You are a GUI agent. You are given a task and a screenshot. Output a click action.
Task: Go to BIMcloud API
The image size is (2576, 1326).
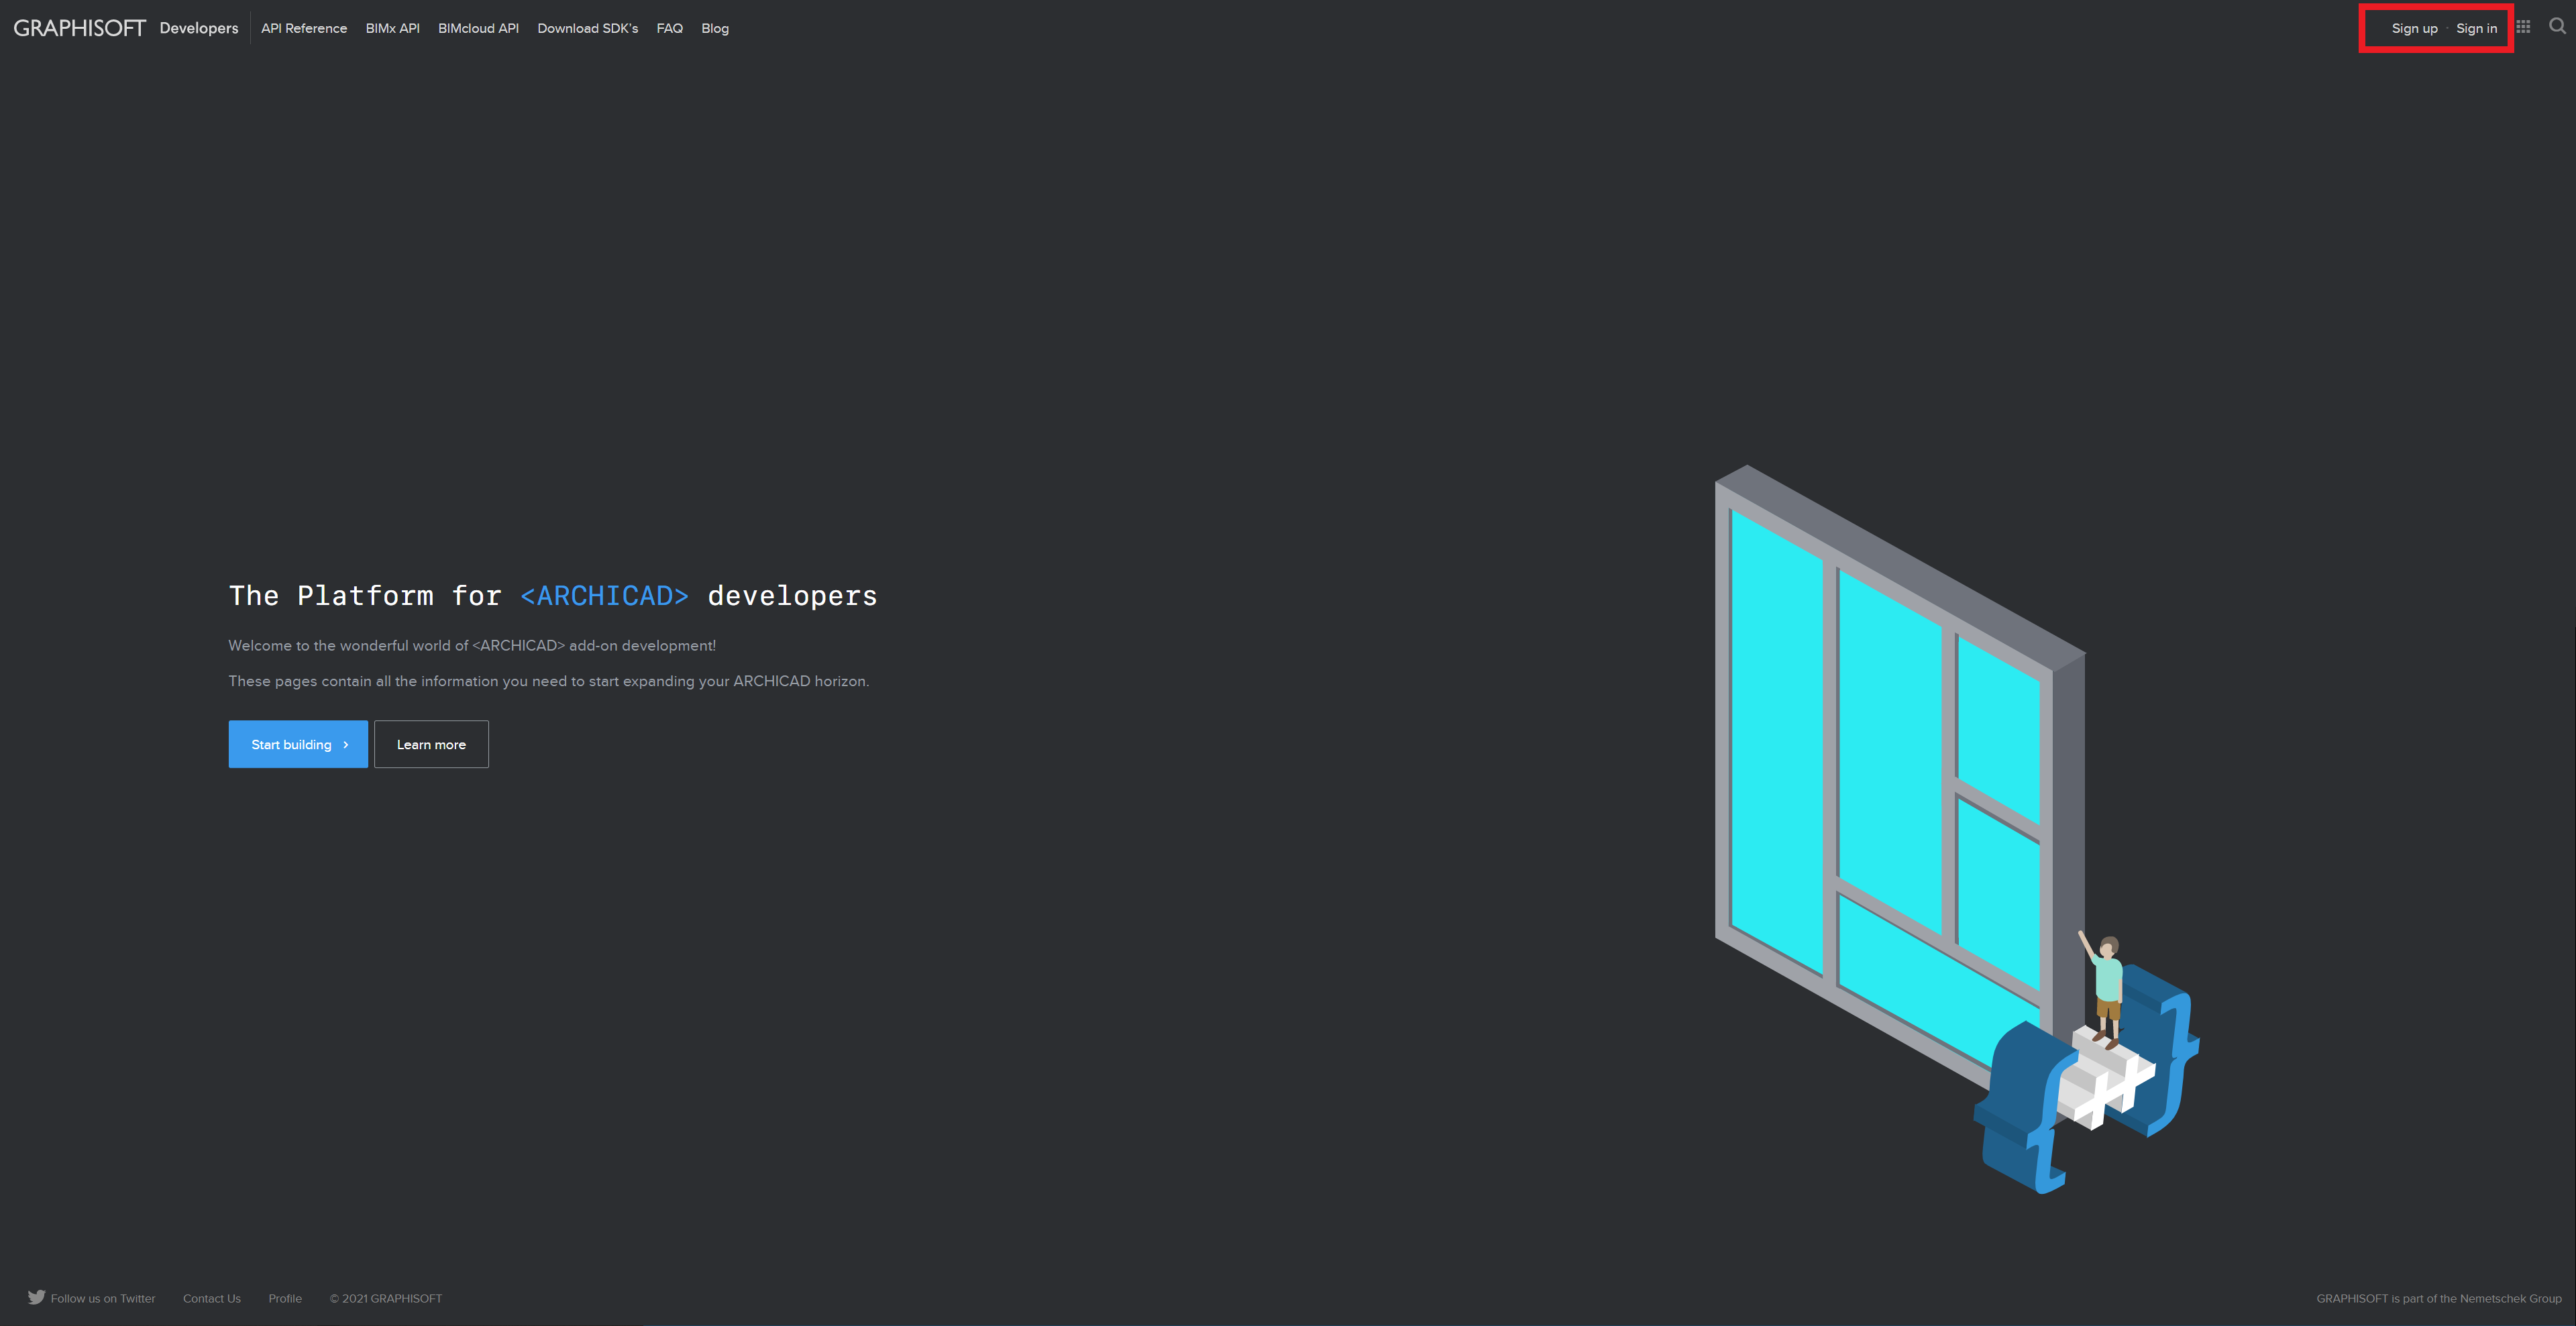(x=478, y=28)
